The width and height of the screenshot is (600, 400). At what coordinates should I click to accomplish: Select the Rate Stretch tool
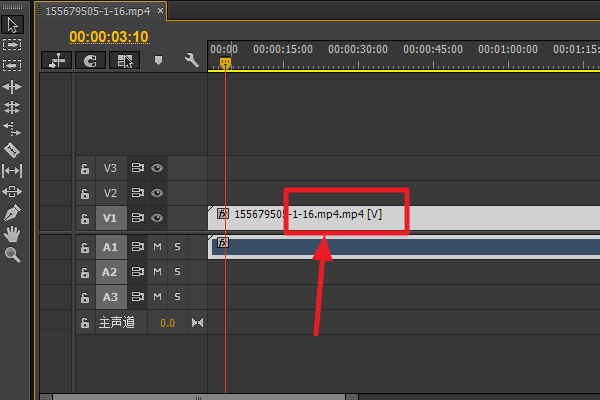click(x=12, y=129)
